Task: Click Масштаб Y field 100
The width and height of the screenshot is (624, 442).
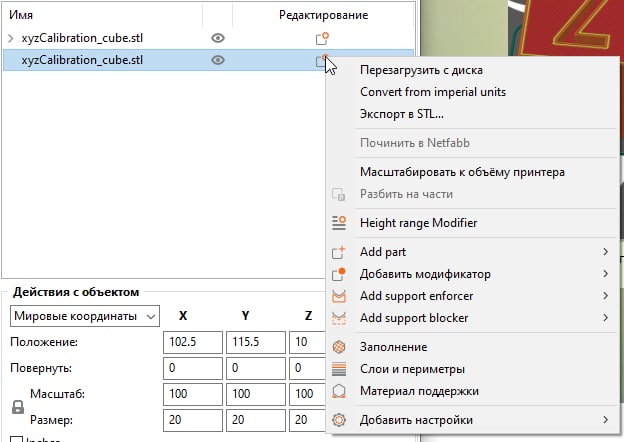Action: pos(255,394)
